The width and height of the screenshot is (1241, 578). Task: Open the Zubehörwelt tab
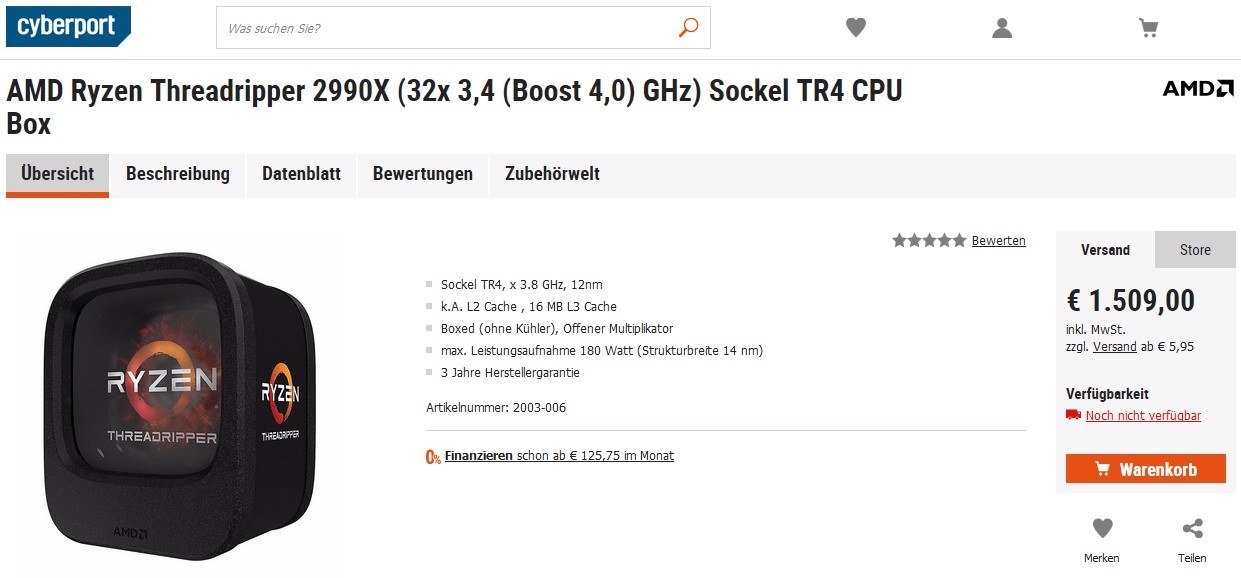click(552, 174)
